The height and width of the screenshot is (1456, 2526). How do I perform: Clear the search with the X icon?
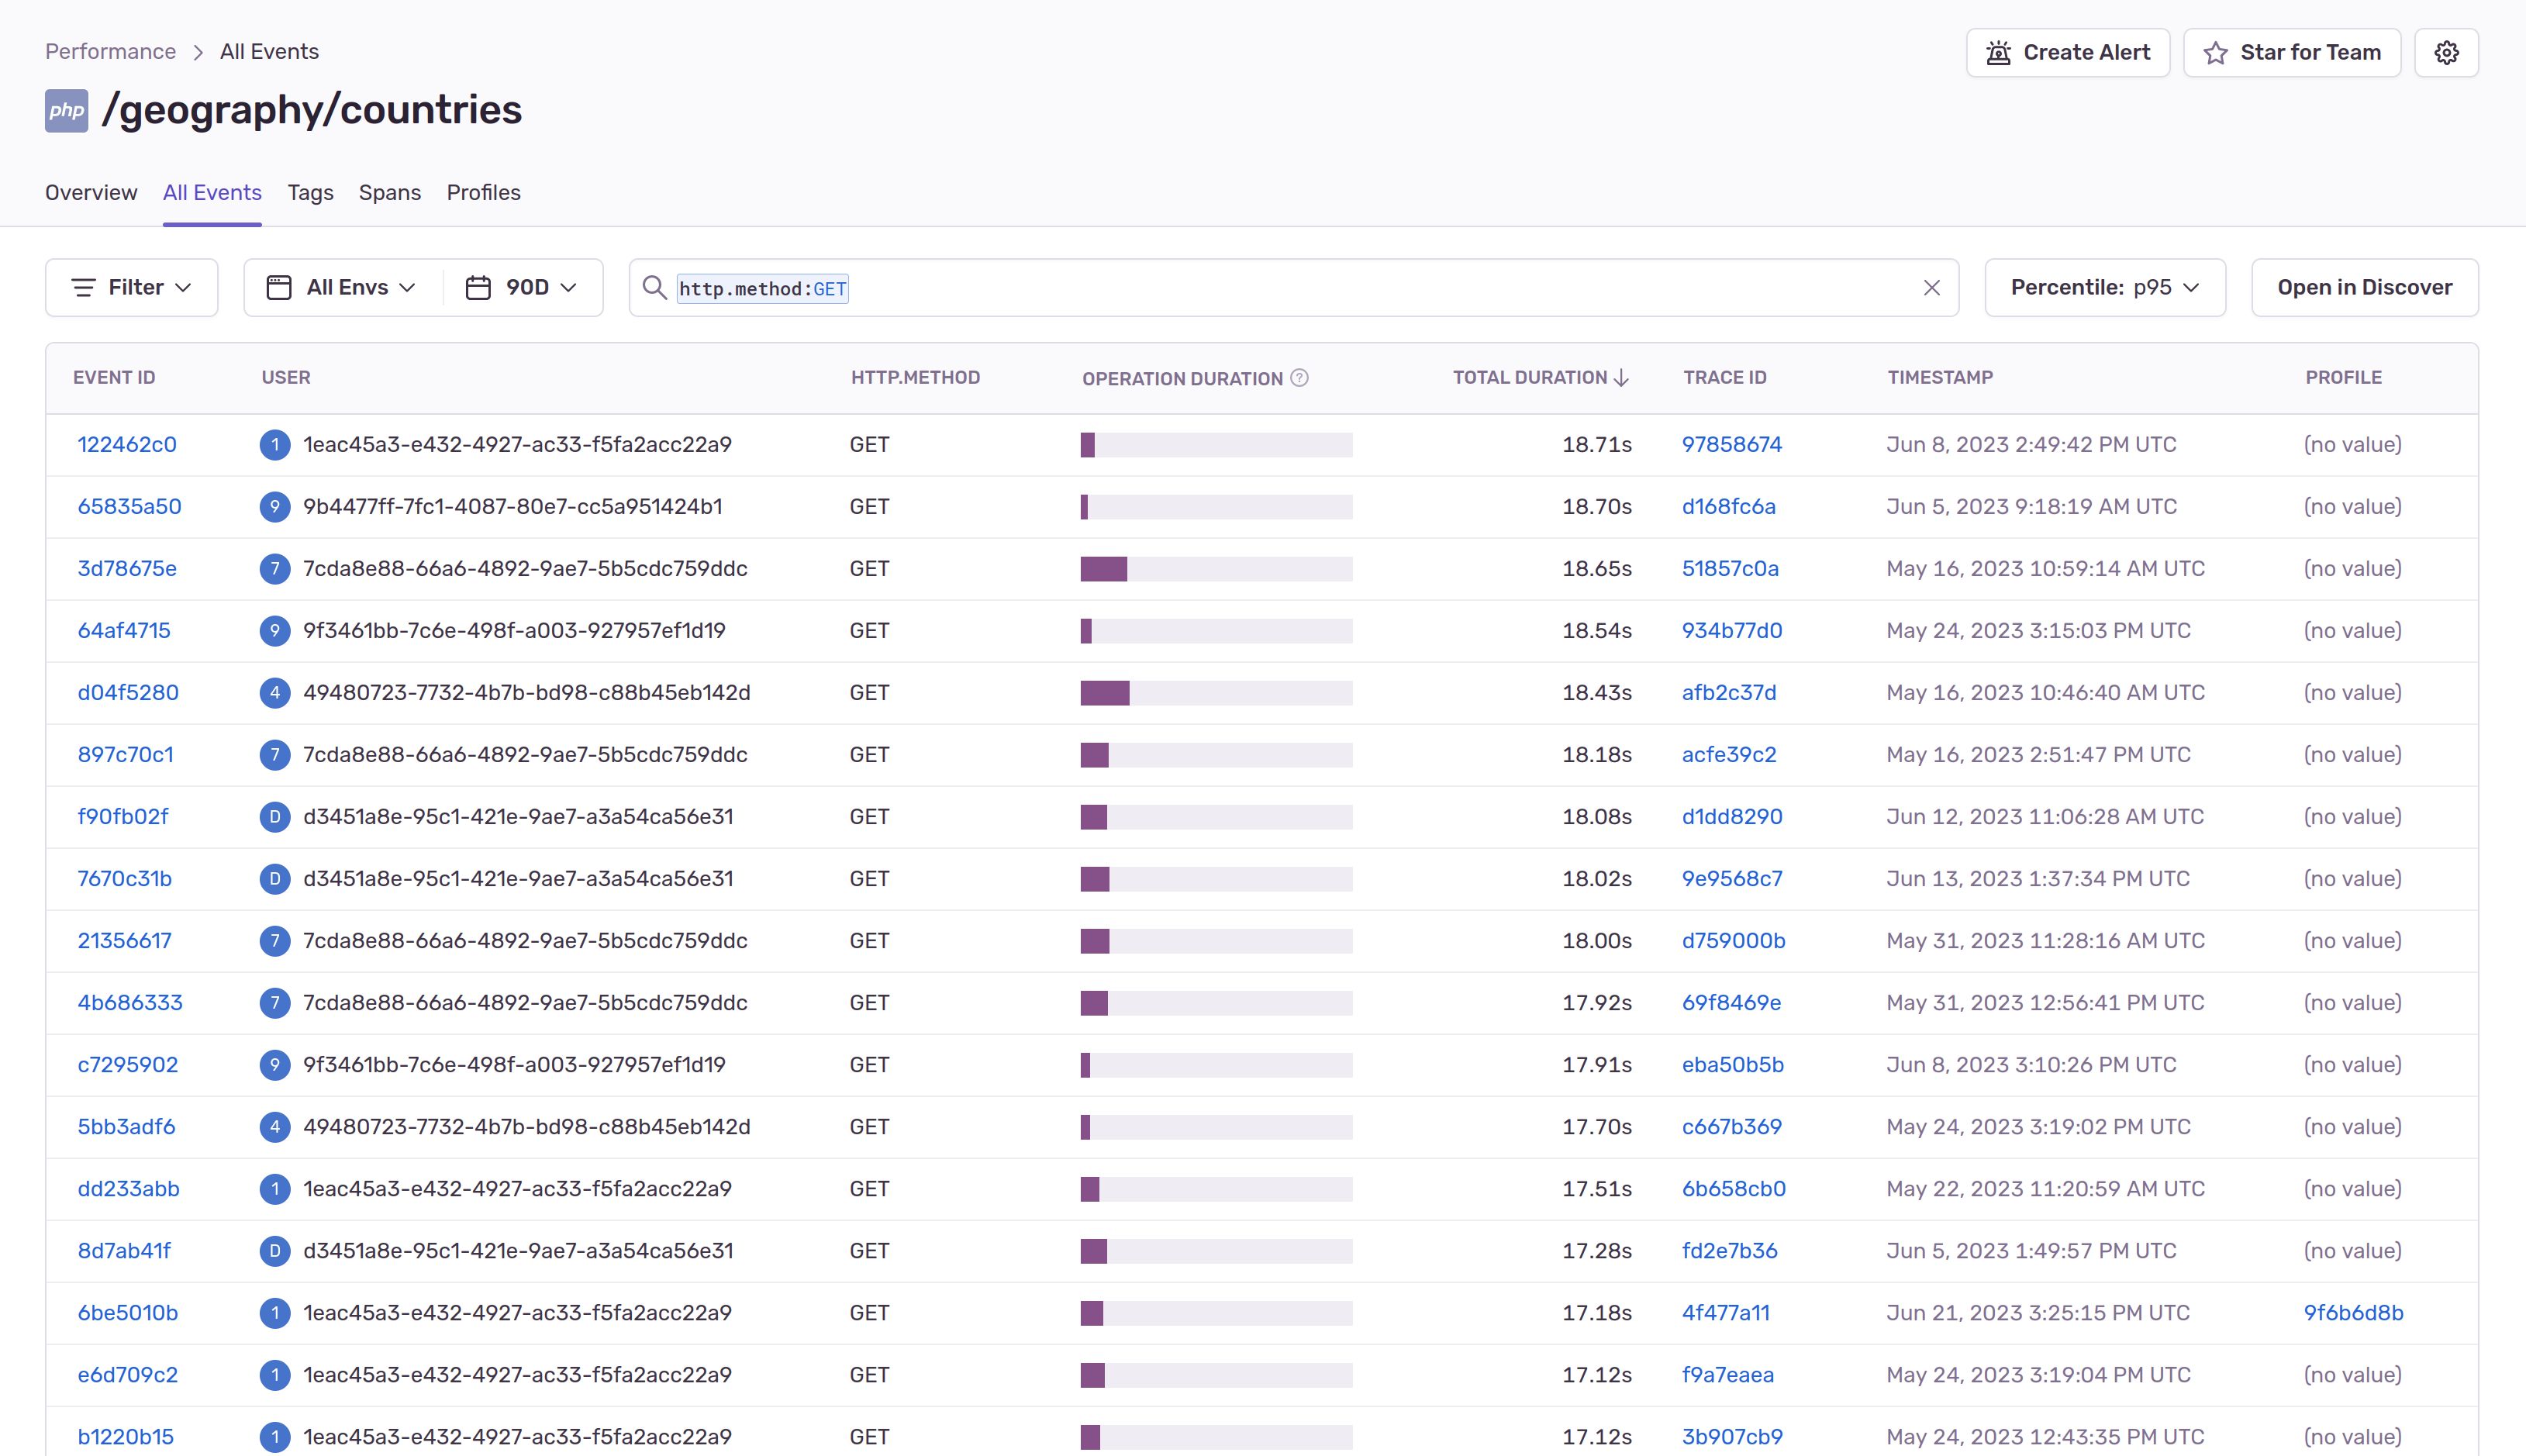click(1931, 288)
